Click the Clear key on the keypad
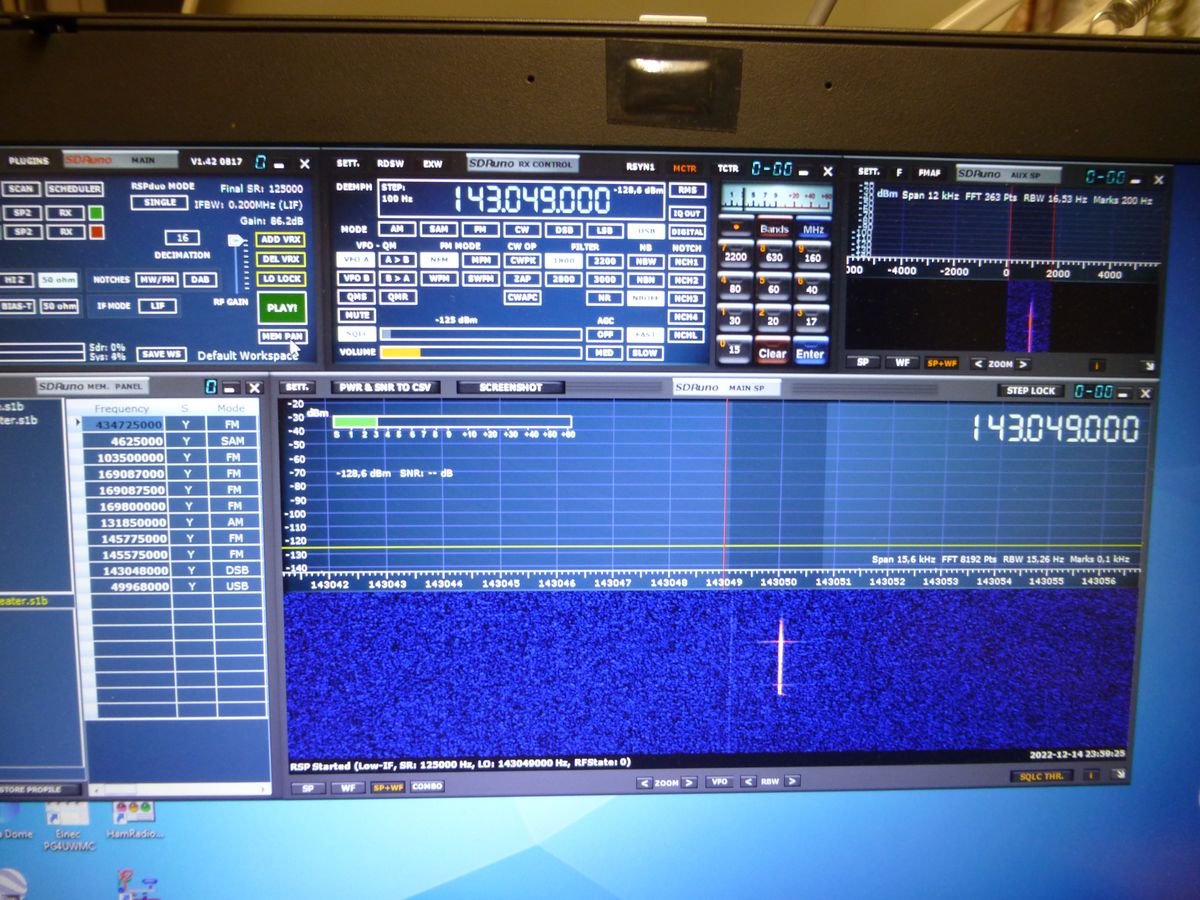The width and height of the screenshot is (1200, 900). (772, 353)
